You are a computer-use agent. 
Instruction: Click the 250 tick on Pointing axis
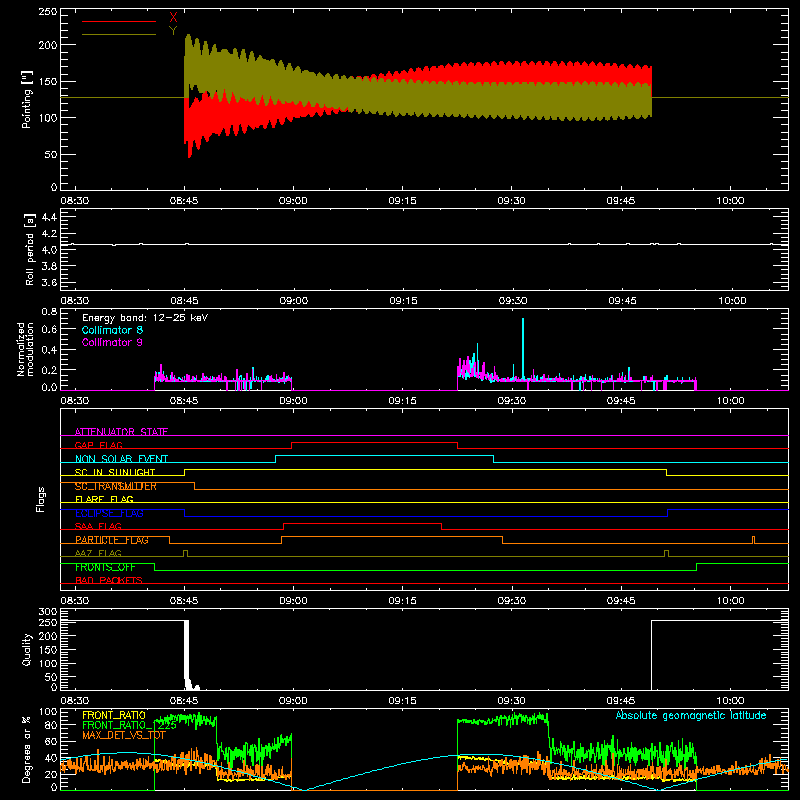pos(48,11)
